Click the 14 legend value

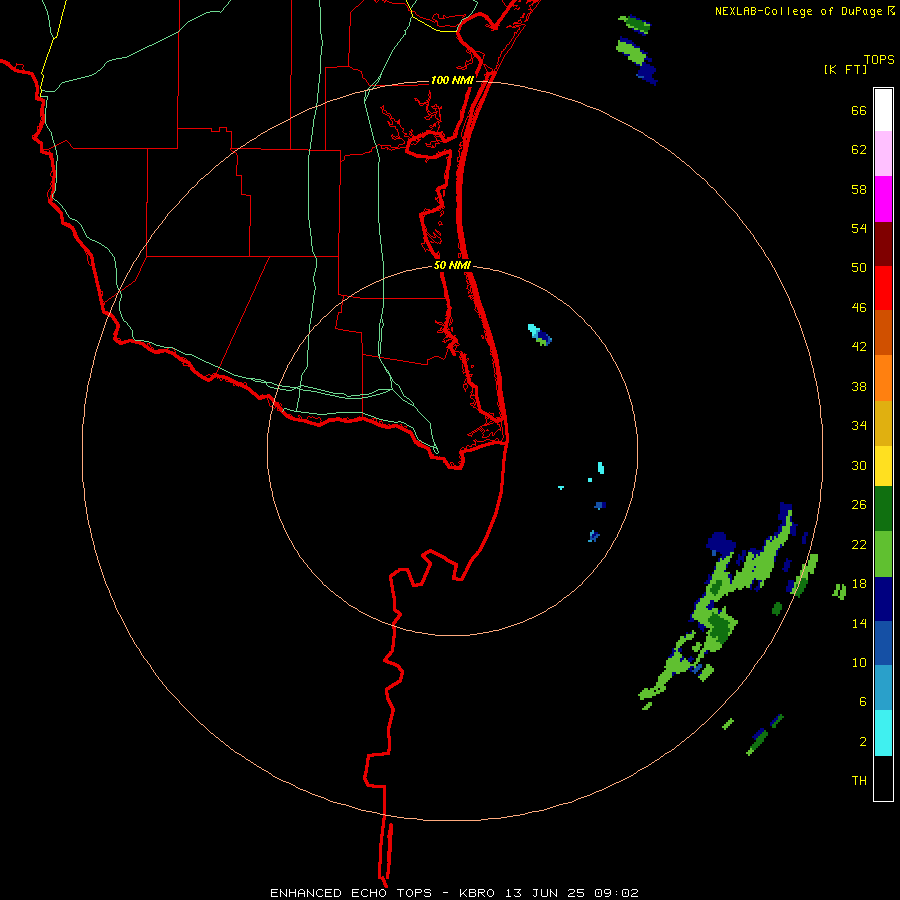coord(859,623)
